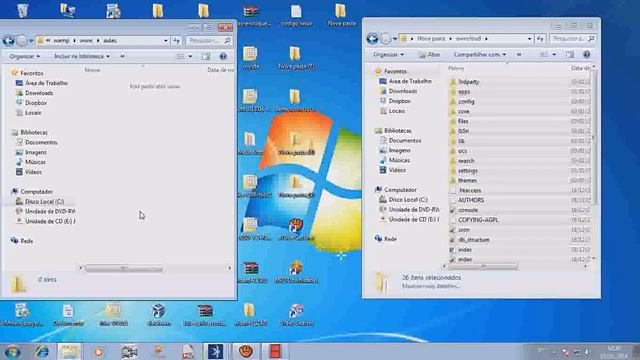Go back in the aulas Explorer window

click(x=8, y=40)
